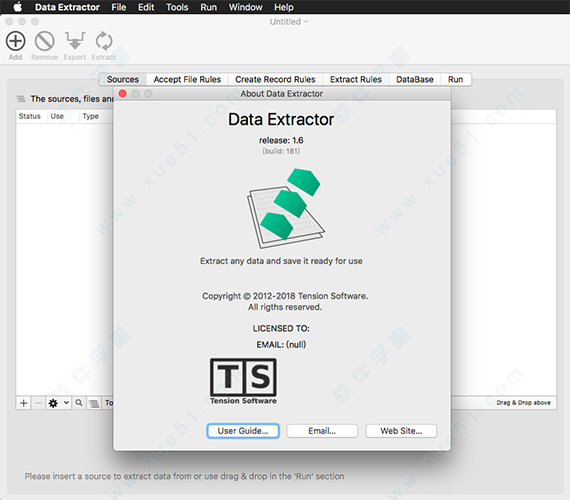Open the Untitled document title dropdown

click(x=289, y=22)
